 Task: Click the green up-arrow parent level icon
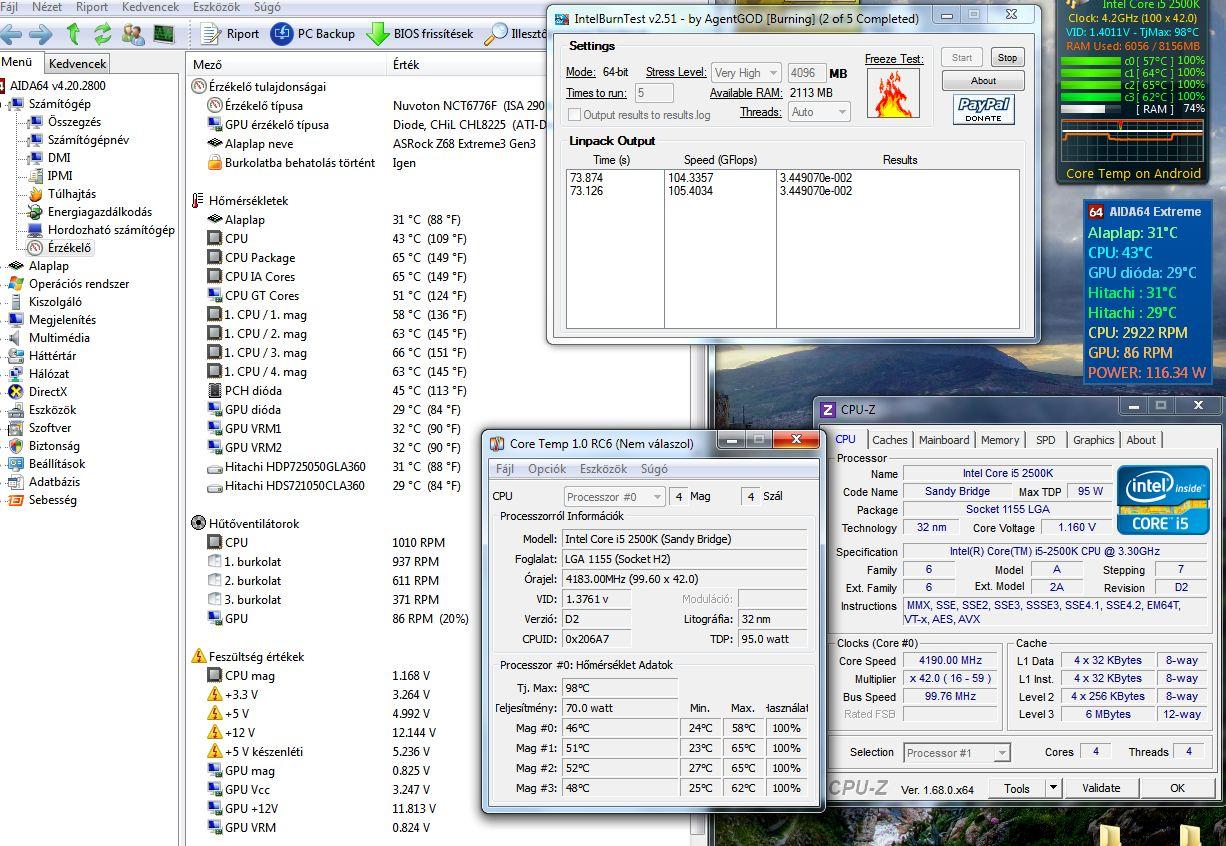point(73,33)
